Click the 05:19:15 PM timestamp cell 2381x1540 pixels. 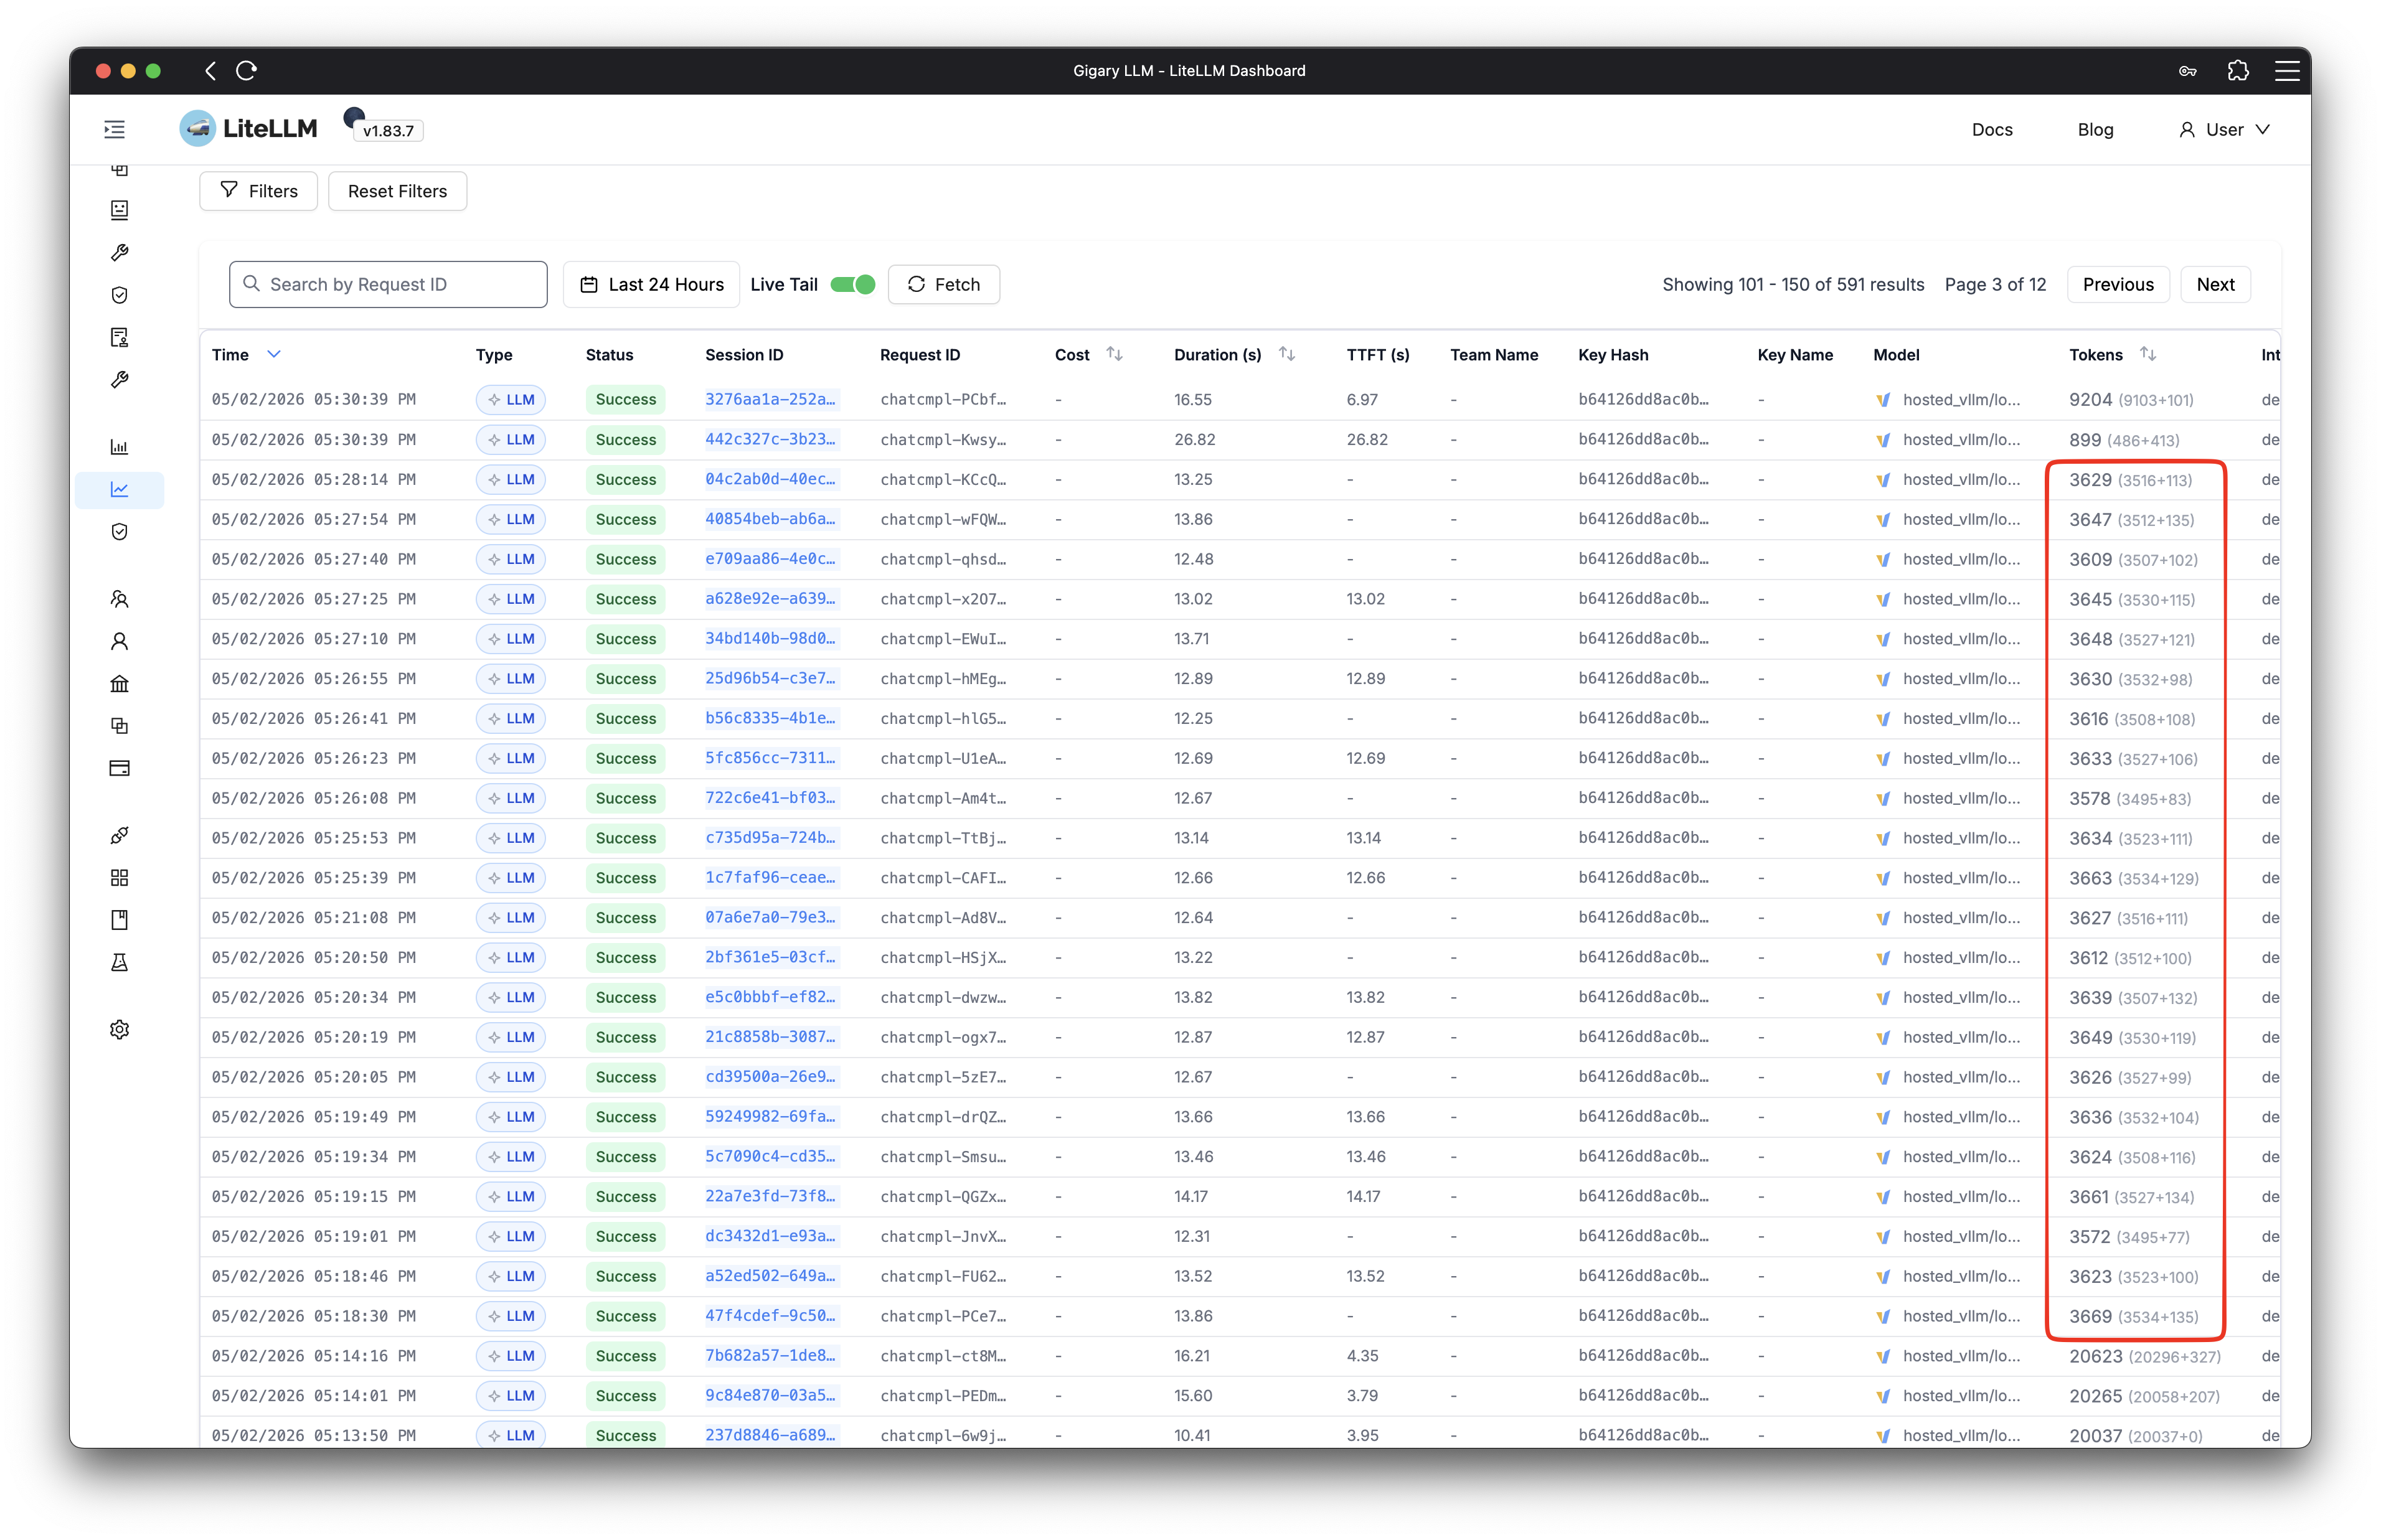(x=313, y=1196)
